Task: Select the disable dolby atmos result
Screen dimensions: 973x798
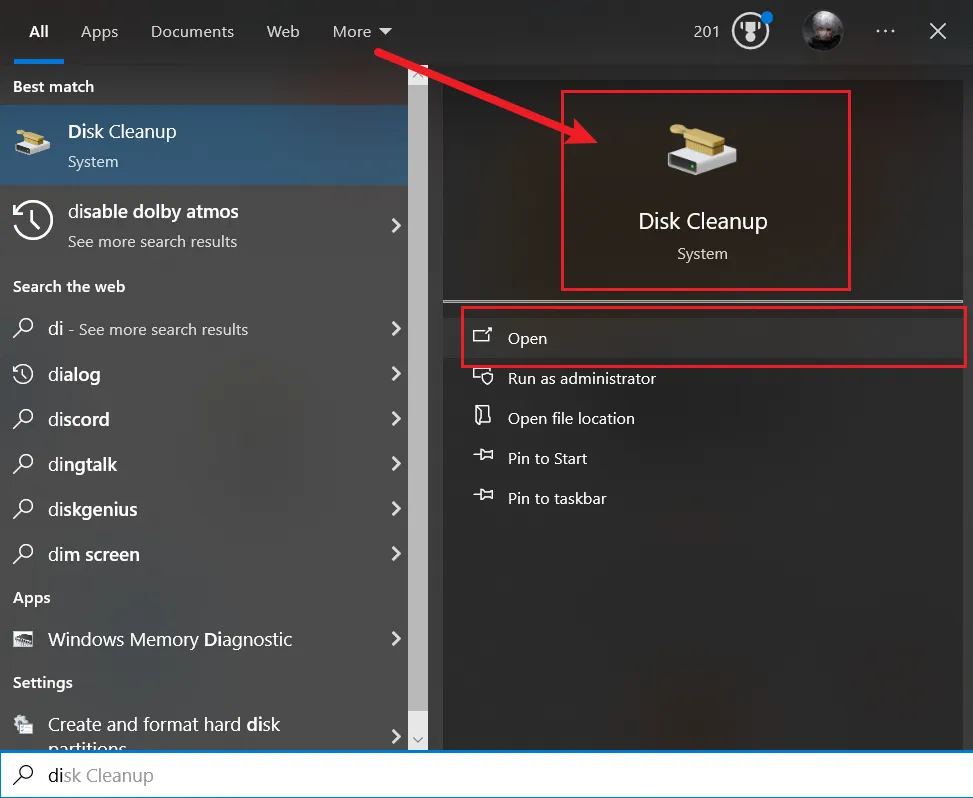Action: [x=204, y=225]
